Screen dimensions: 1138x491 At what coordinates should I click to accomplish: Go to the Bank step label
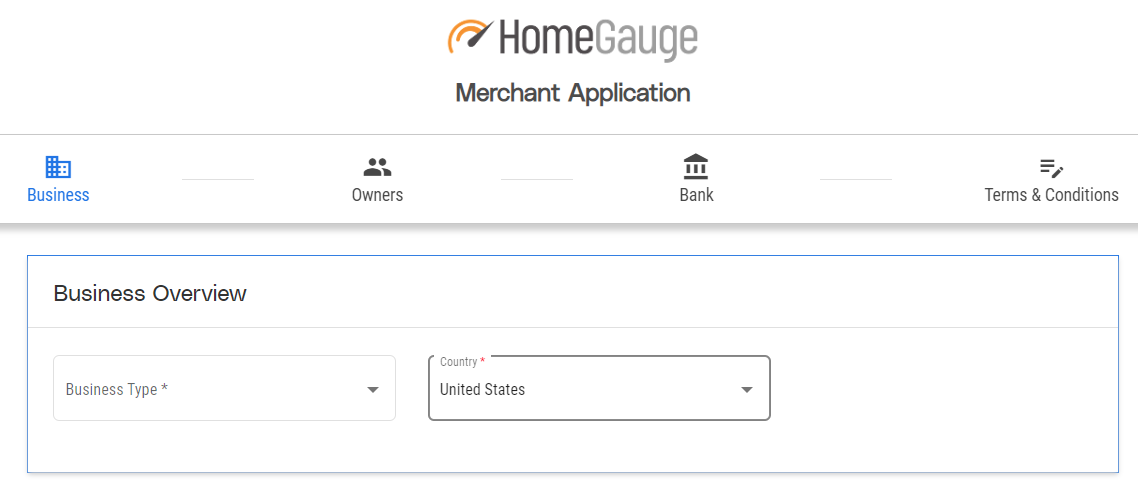click(x=696, y=195)
